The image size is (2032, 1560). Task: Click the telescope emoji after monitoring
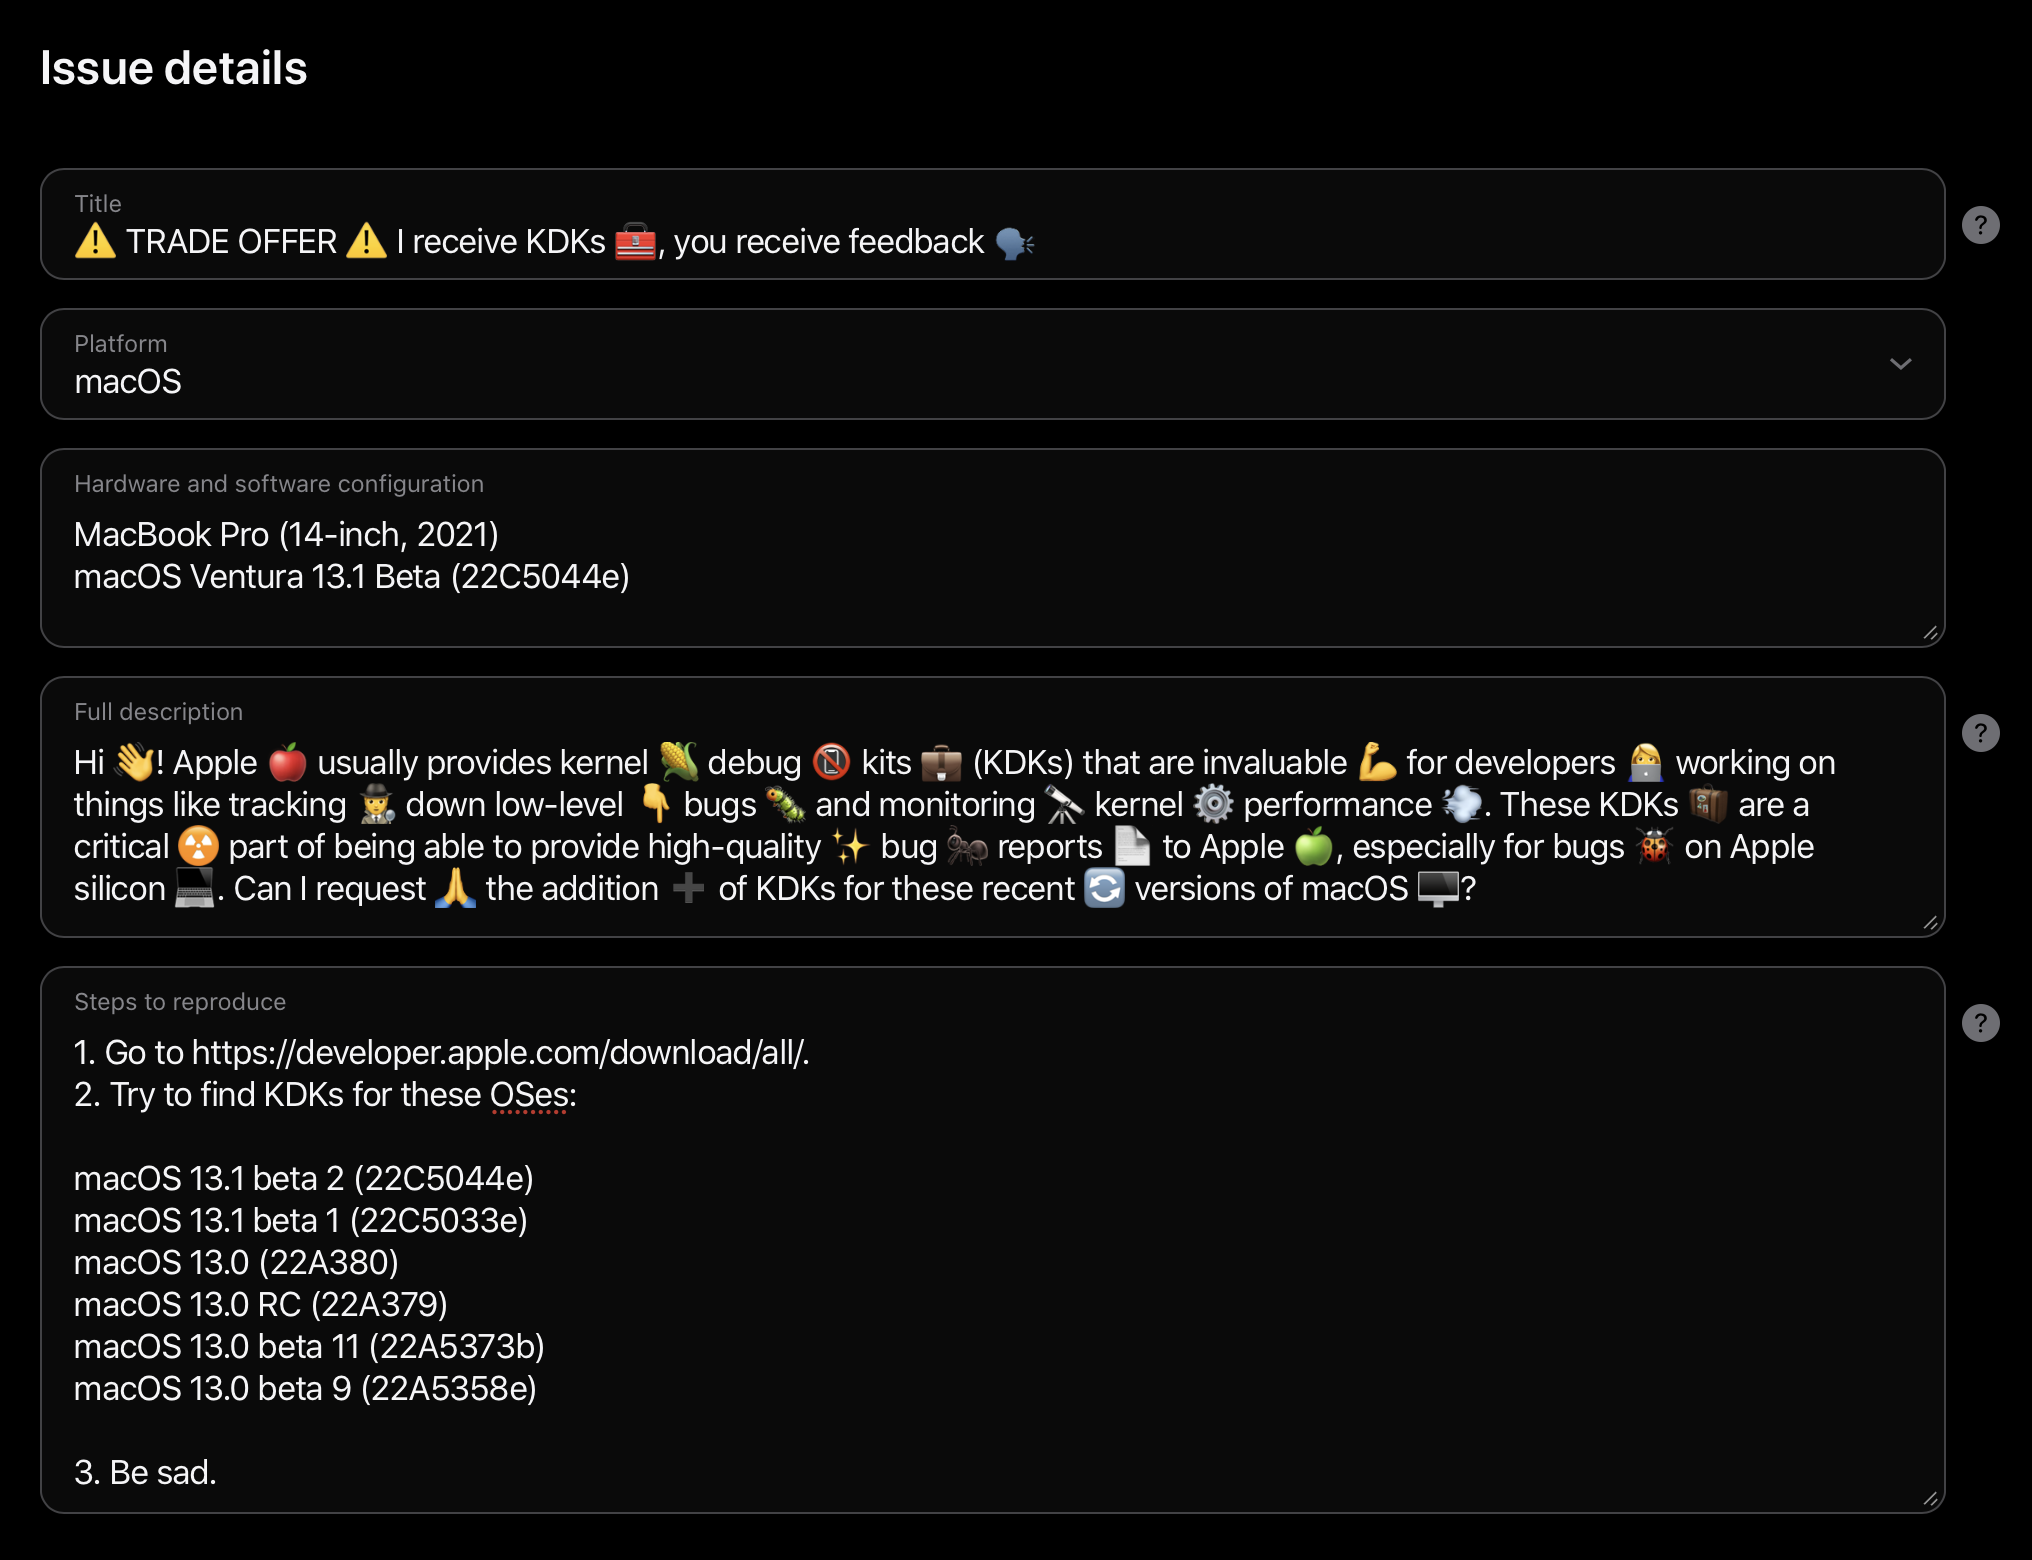coord(1064,804)
